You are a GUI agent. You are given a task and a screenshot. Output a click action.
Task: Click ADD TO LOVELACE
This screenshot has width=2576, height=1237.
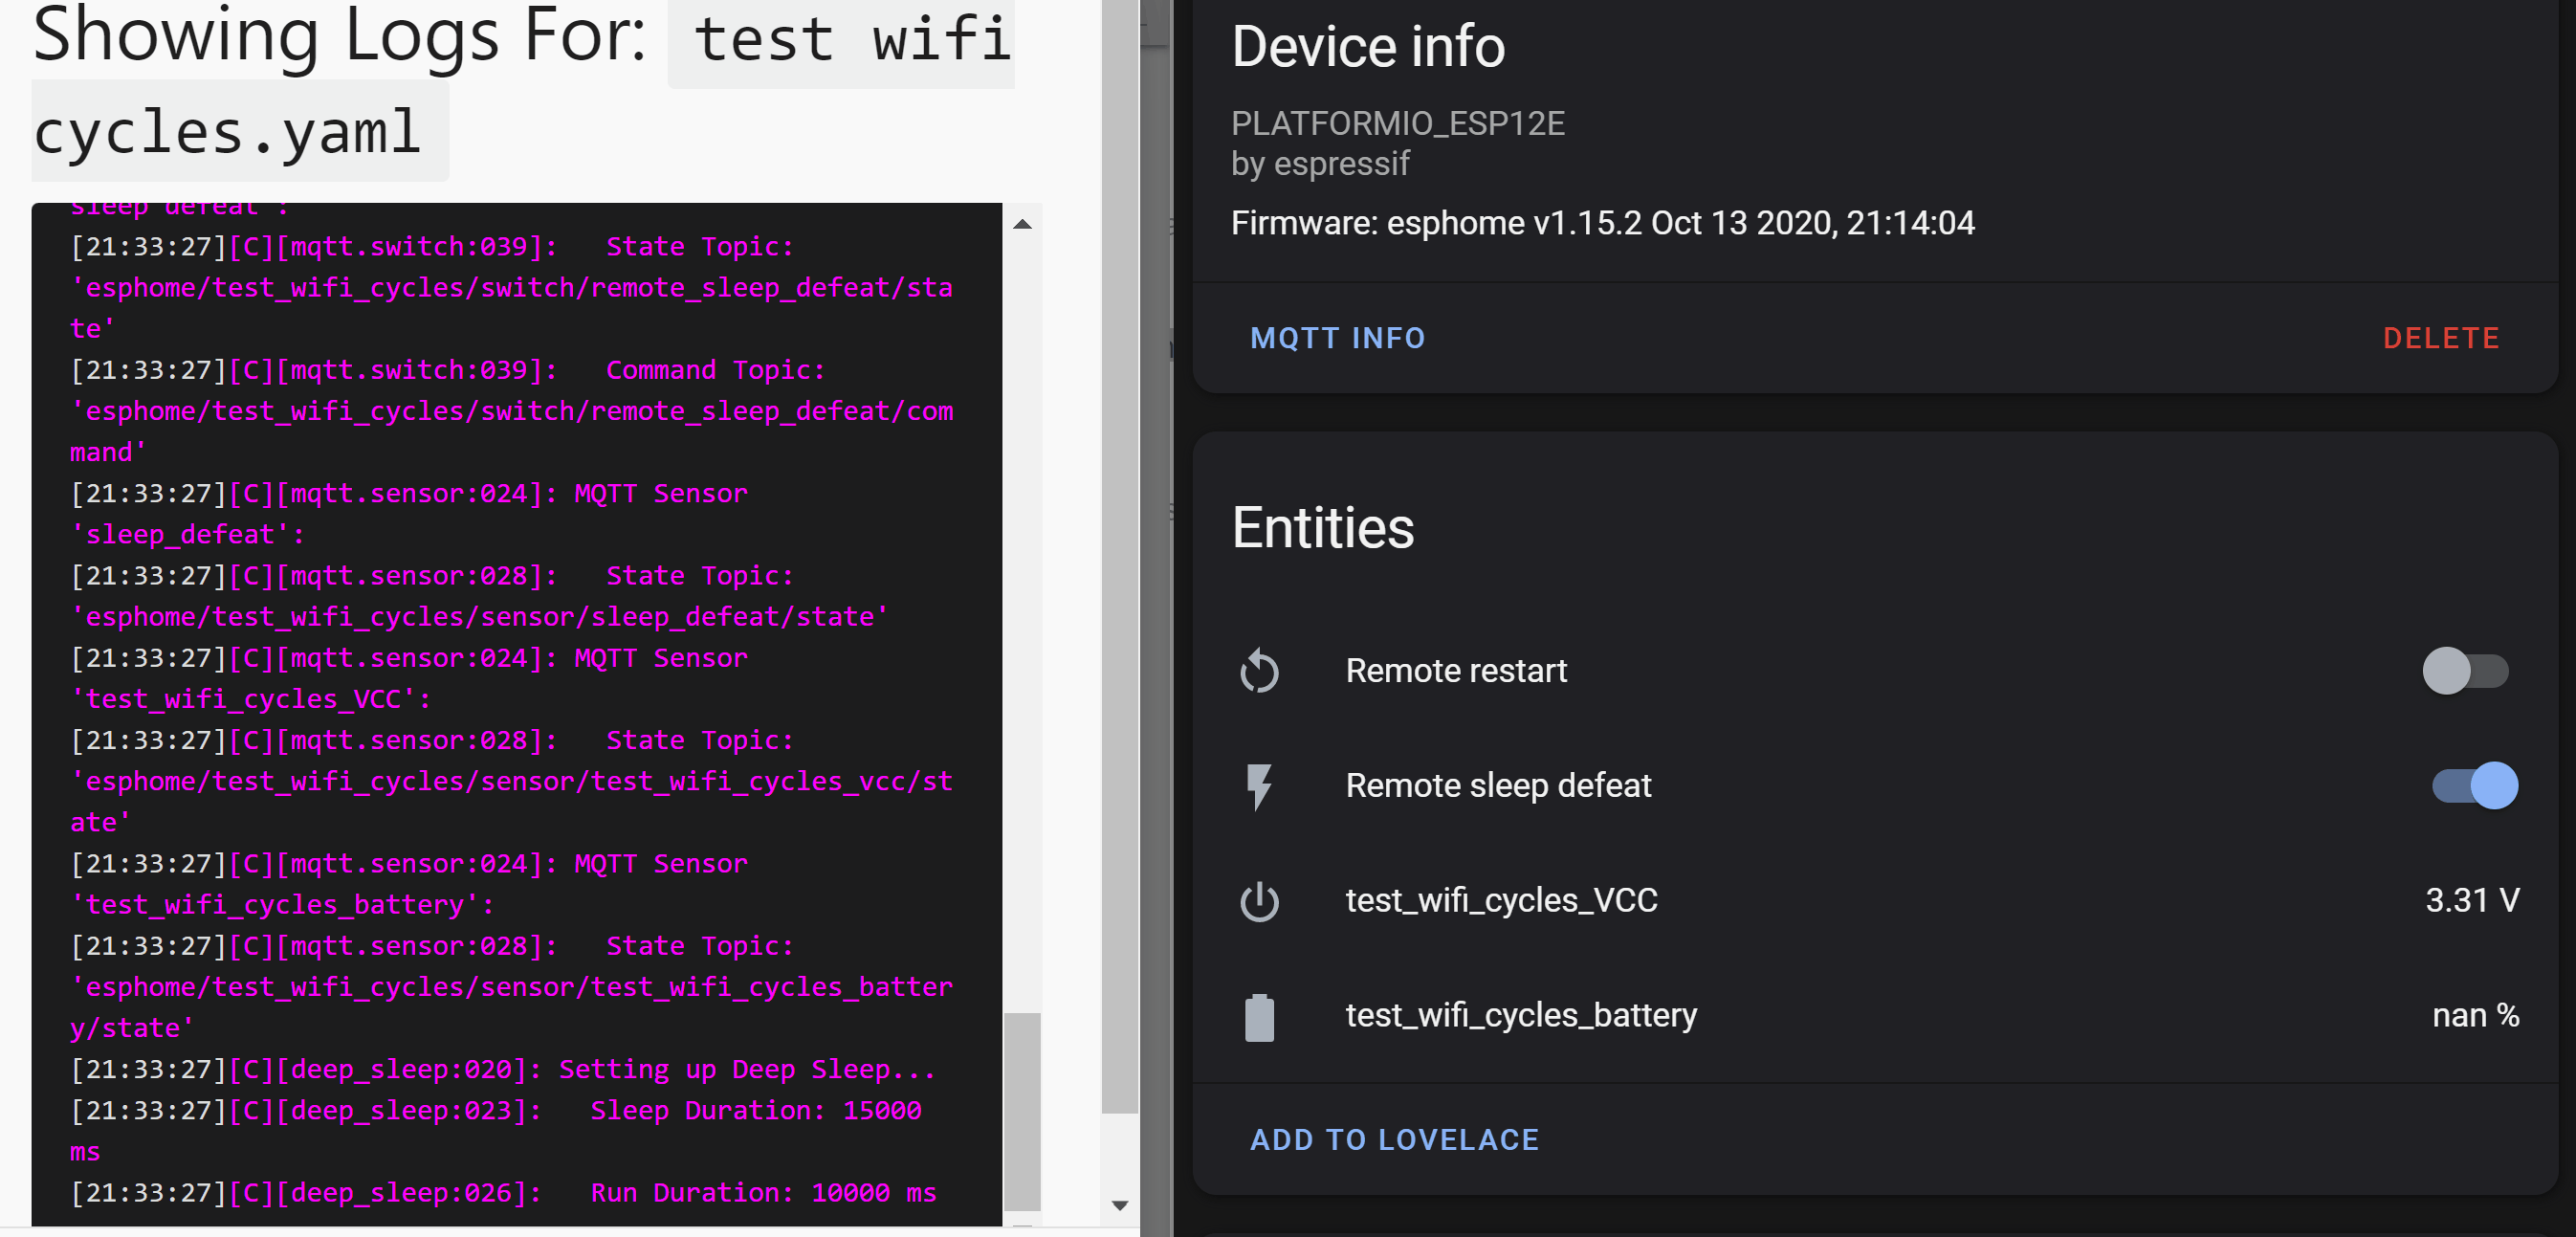[x=1394, y=1139]
